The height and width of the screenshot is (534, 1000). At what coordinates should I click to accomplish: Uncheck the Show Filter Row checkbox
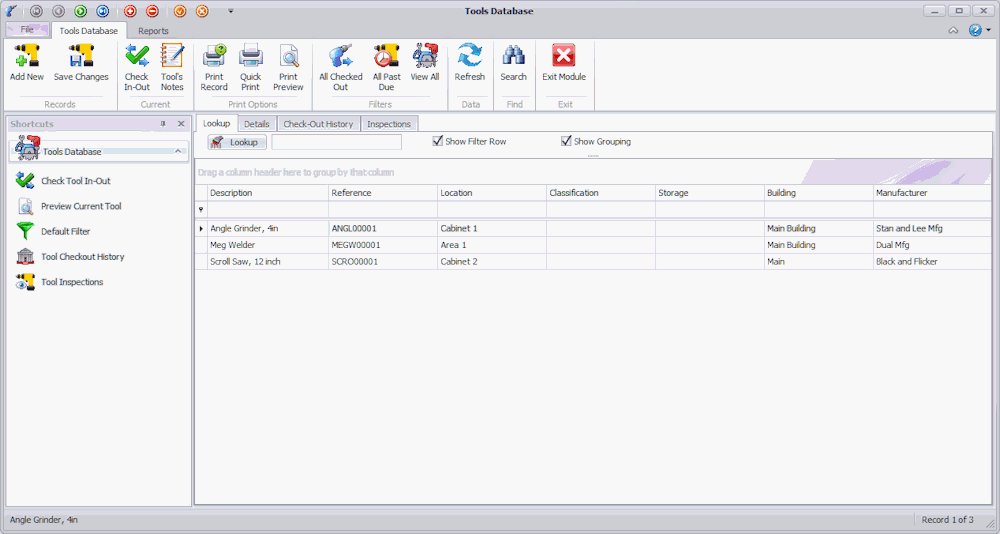pos(438,142)
